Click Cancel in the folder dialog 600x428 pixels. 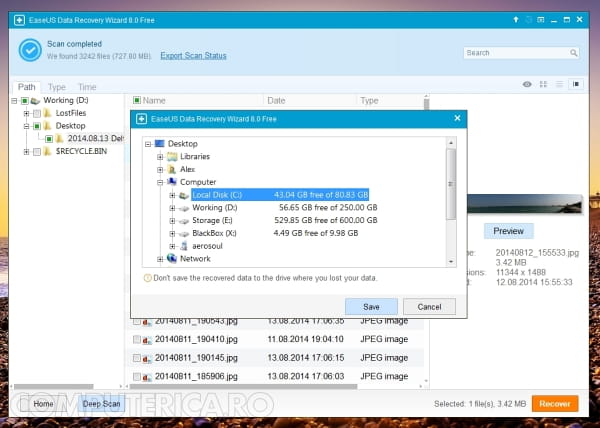[x=429, y=307]
